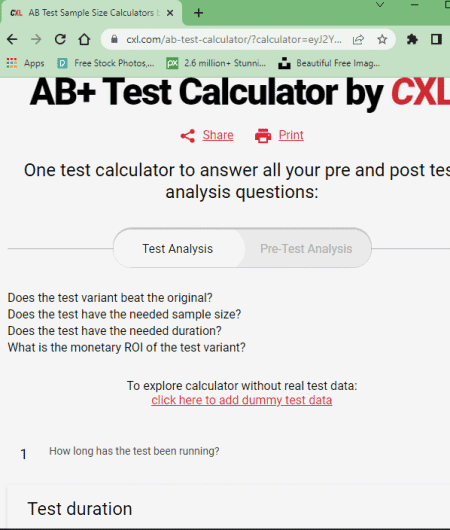Click the red Share icon
Screen dimensions: 450x530
point(188,136)
